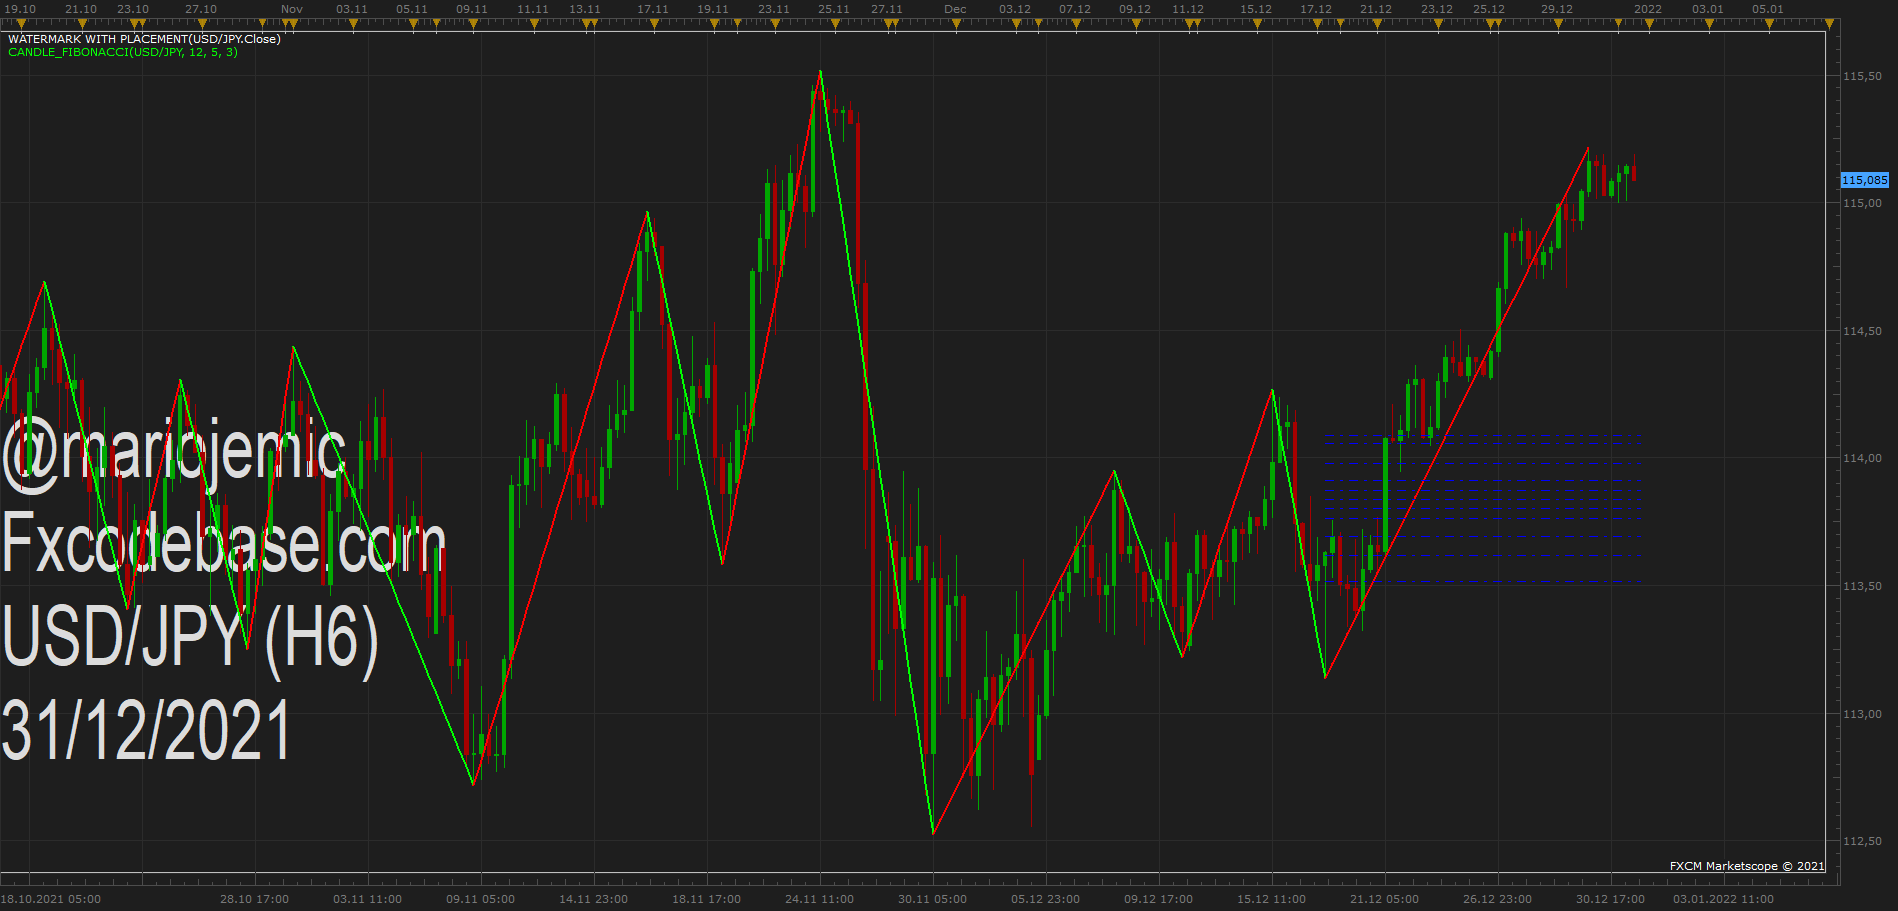Screen dimensions: 1898x911
Task: Click the 15.12 11:00 time label
Action: pos(1271,899)
